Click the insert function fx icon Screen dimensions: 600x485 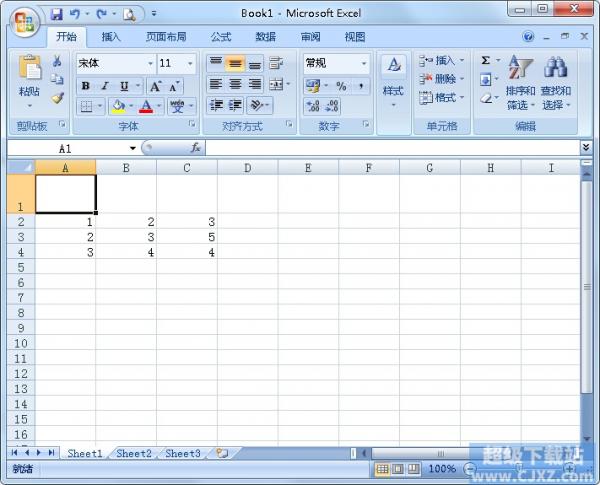pos(195,148)
